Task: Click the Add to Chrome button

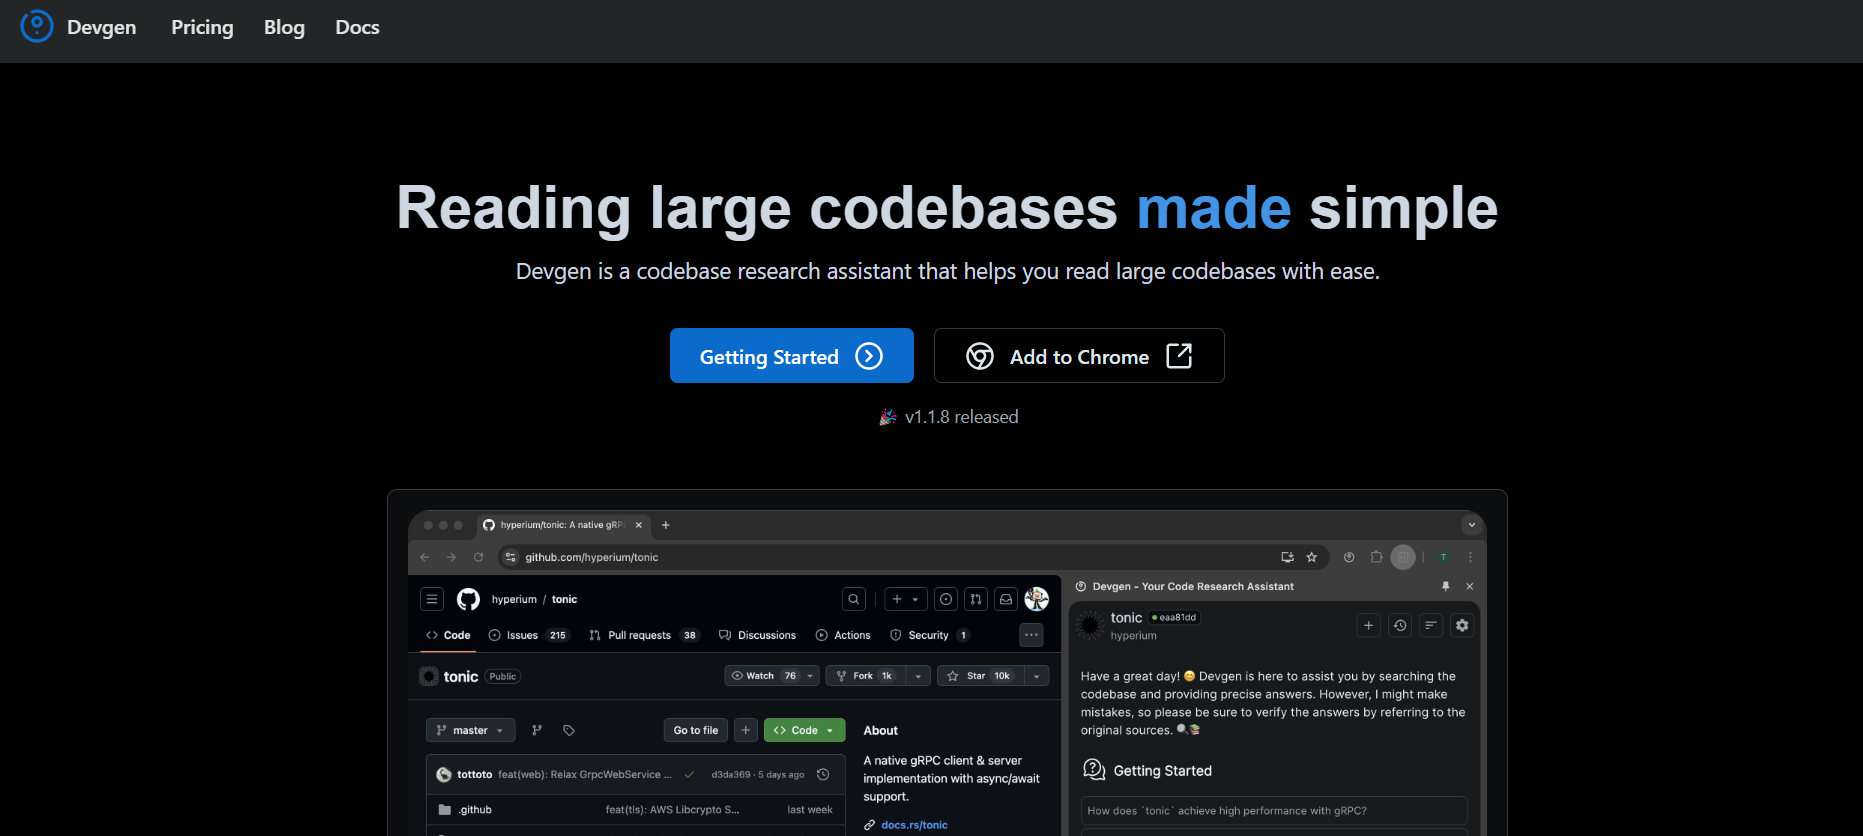Action: [x=1079, y=356]
